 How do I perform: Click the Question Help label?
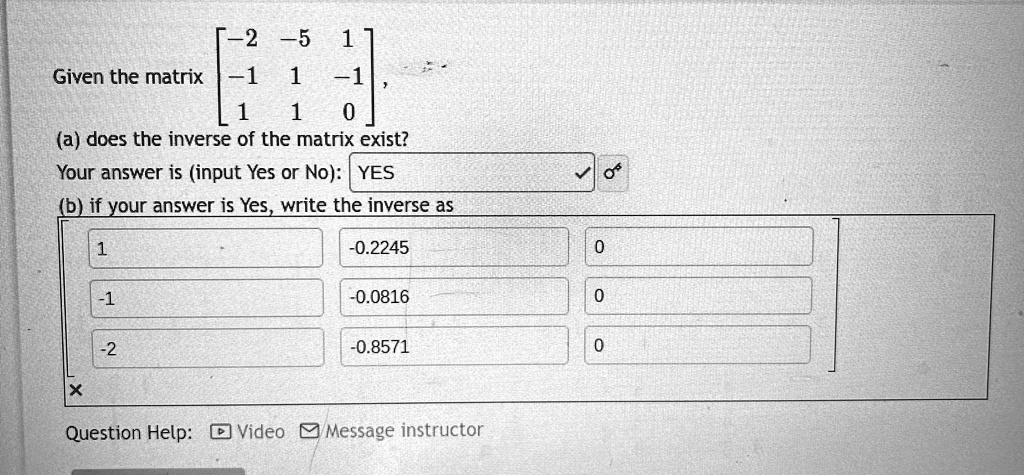[x=129, y=433]
